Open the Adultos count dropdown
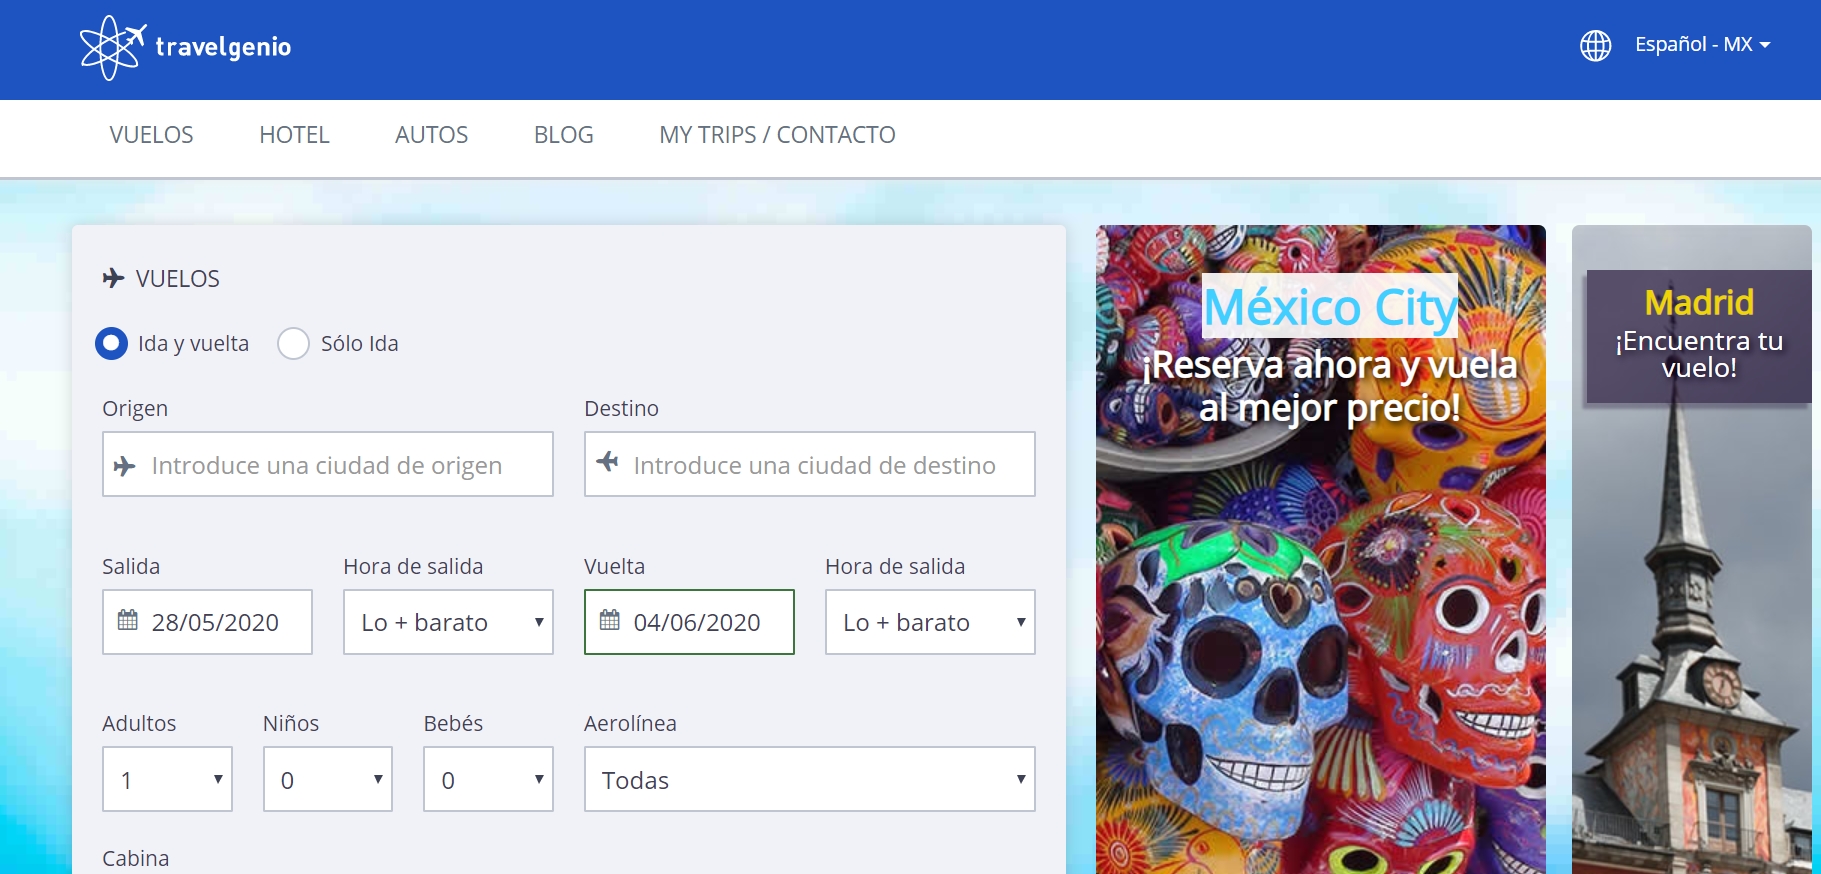 point(167,779)
